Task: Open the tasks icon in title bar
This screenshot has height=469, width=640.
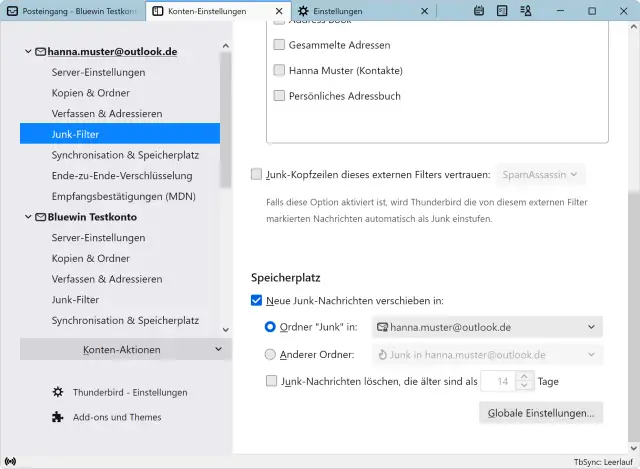Action: (502, 11)
